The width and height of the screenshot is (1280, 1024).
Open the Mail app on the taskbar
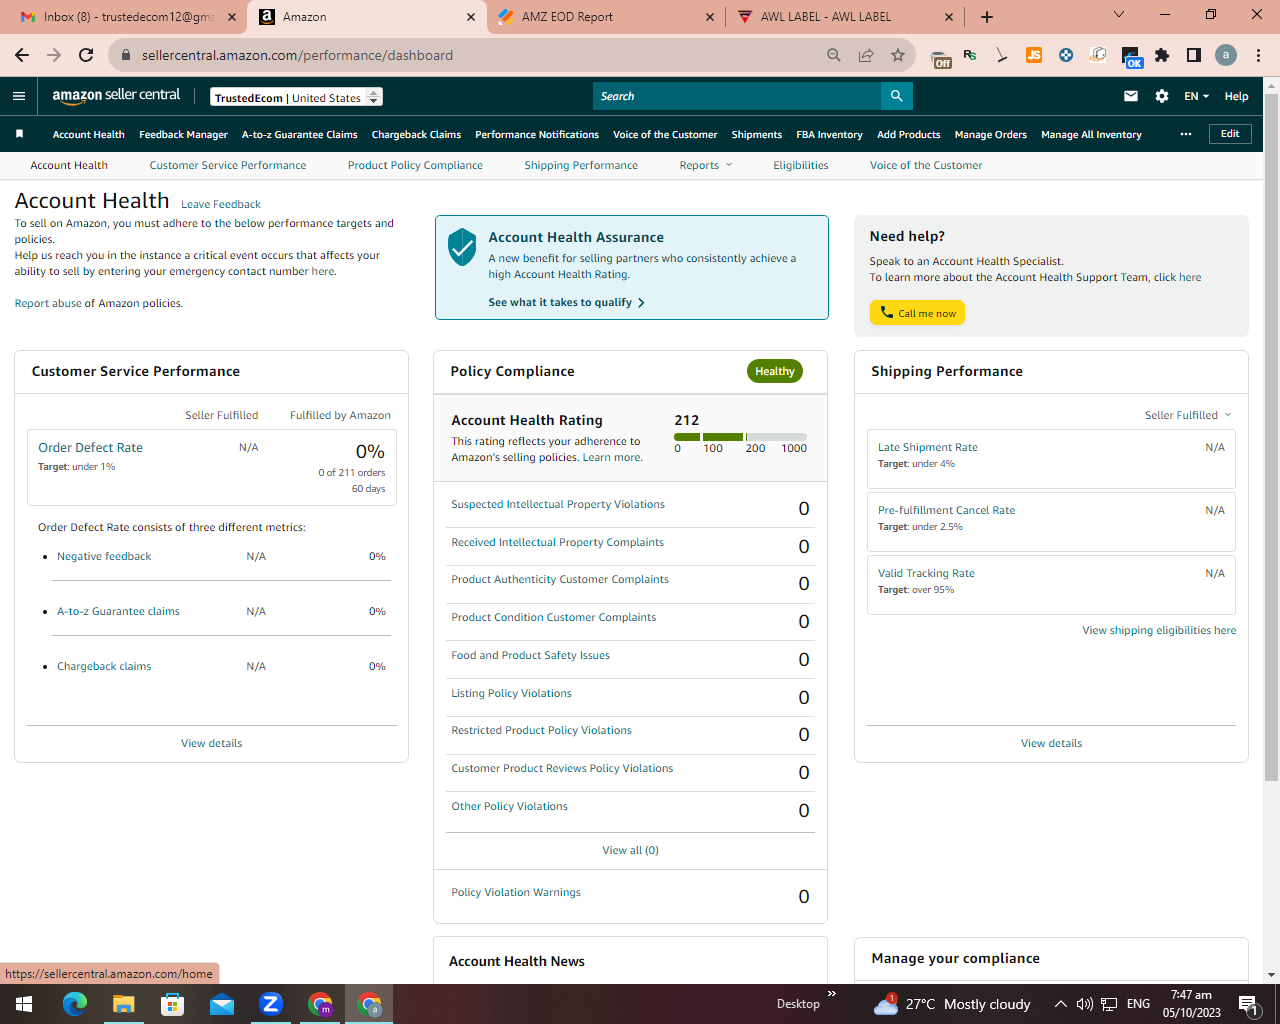[x=222, y=1004]
